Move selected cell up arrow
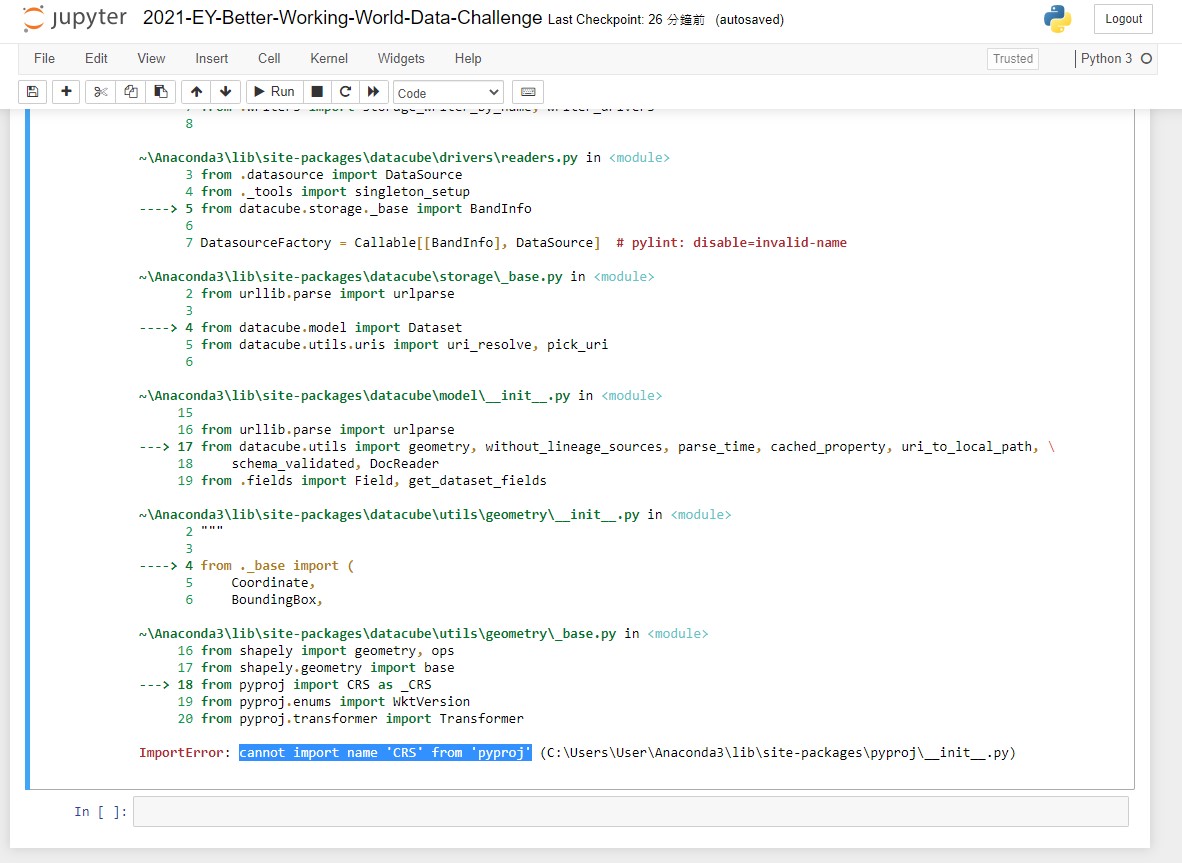This screenshot has width=1182, height=863. click(196, 91)
